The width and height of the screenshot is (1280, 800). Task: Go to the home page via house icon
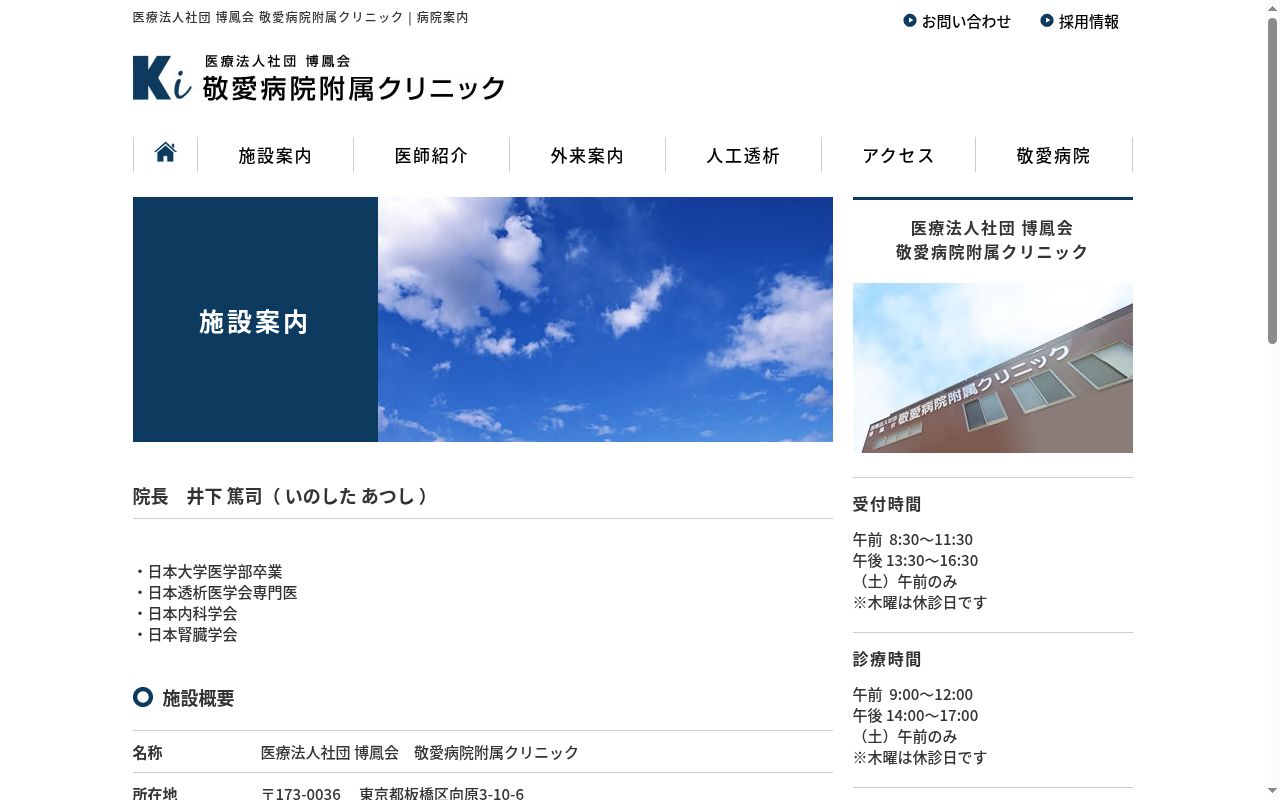pos(165,153)
